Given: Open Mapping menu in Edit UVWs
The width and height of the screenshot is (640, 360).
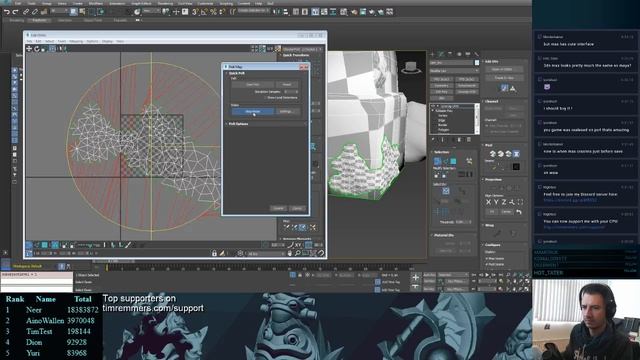Looking at the screenshot, I should tap(76, 41).
